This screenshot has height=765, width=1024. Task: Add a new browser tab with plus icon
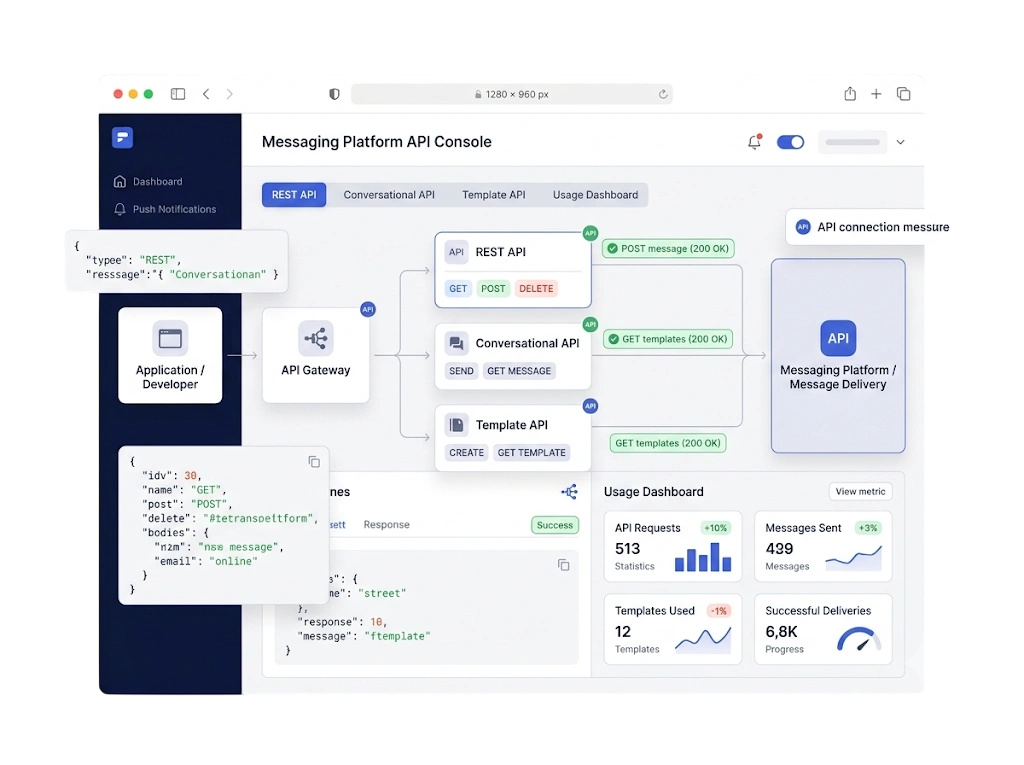(x=876, y=94)
